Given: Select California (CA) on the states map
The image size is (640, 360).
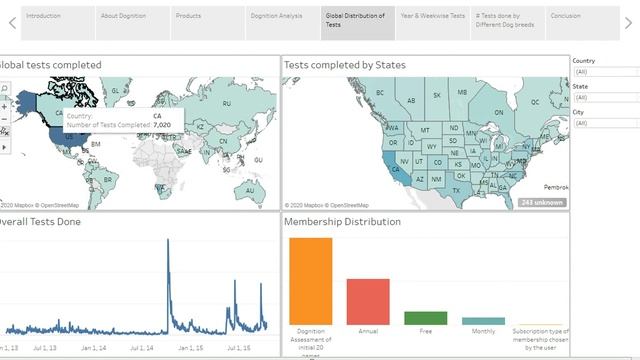Looking at the screenshot, I should [395, 169].
